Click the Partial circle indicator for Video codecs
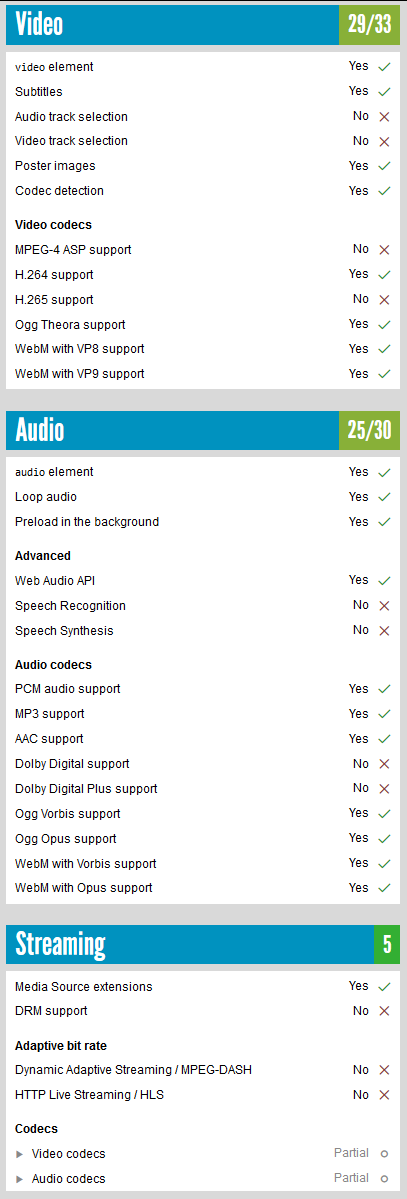This screenshot has width=407, height=1199. [384, 1154]
